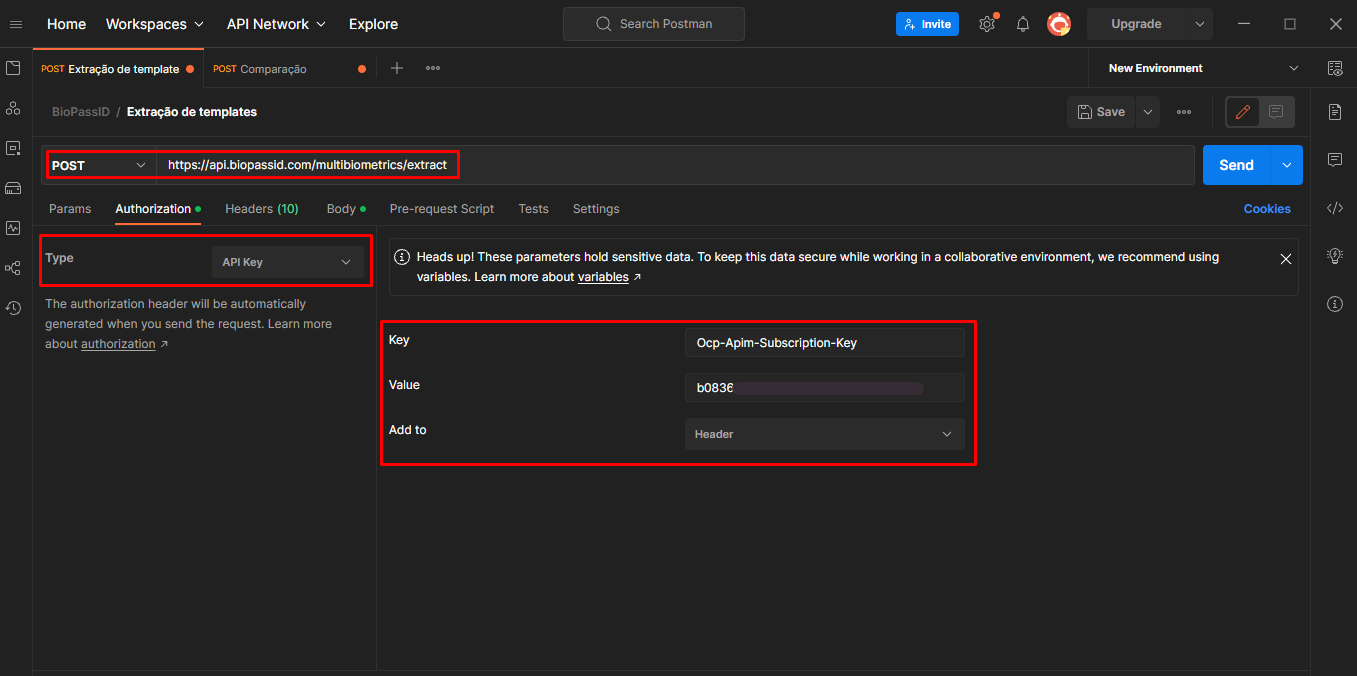Switch to Pre-request Script tab

coord(442,209)
